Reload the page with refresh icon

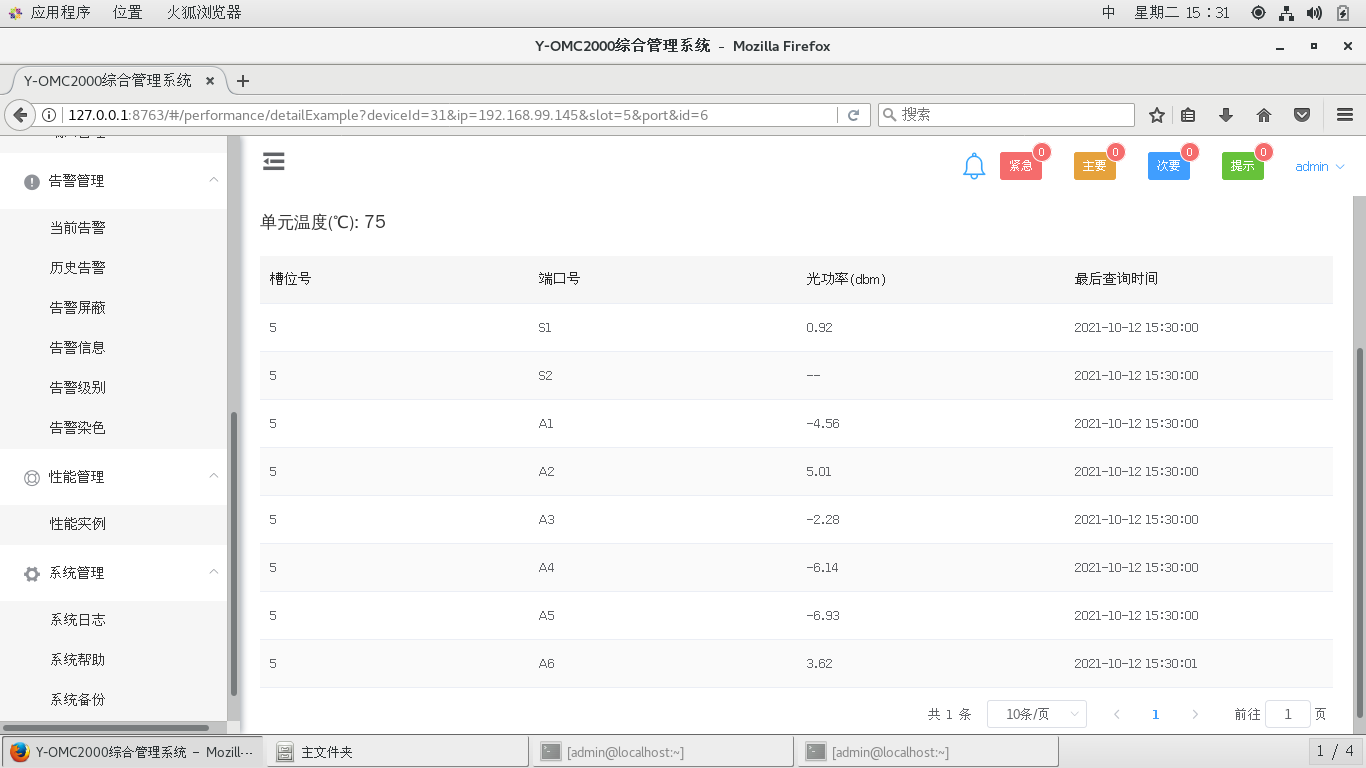click(x=853, y=115)
